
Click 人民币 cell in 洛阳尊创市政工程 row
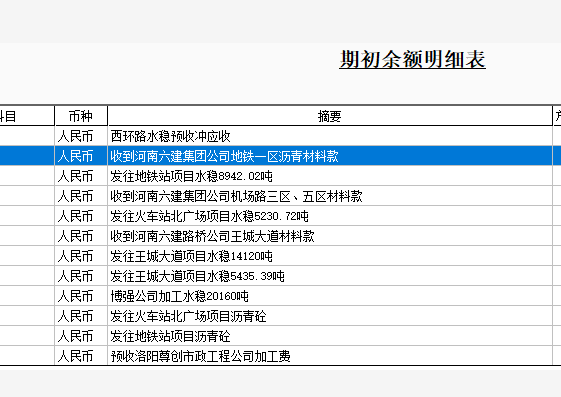click(81, 356)
